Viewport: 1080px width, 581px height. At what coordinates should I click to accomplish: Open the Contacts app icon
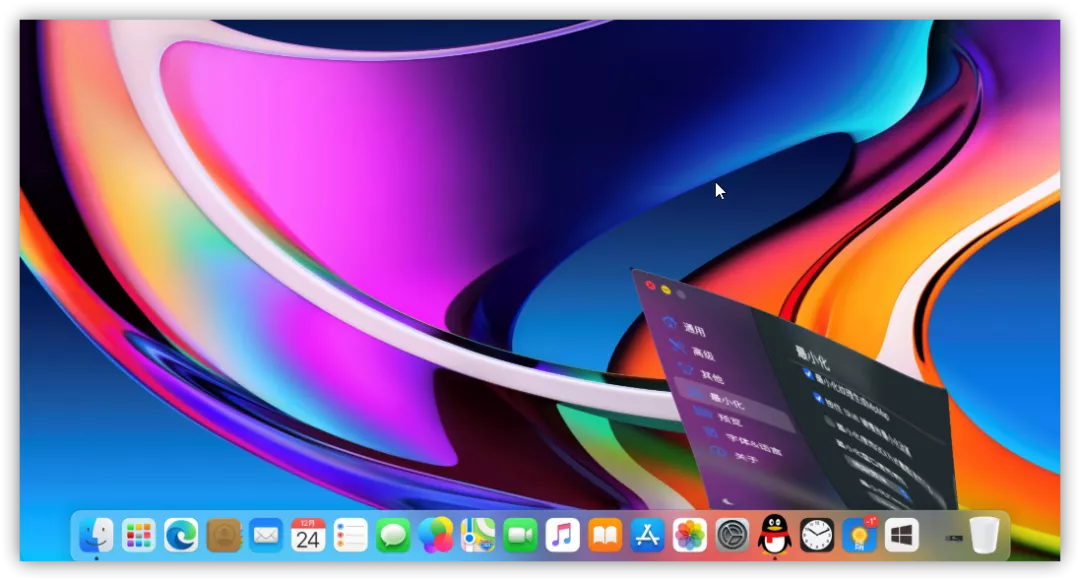(x=224, y=535)
